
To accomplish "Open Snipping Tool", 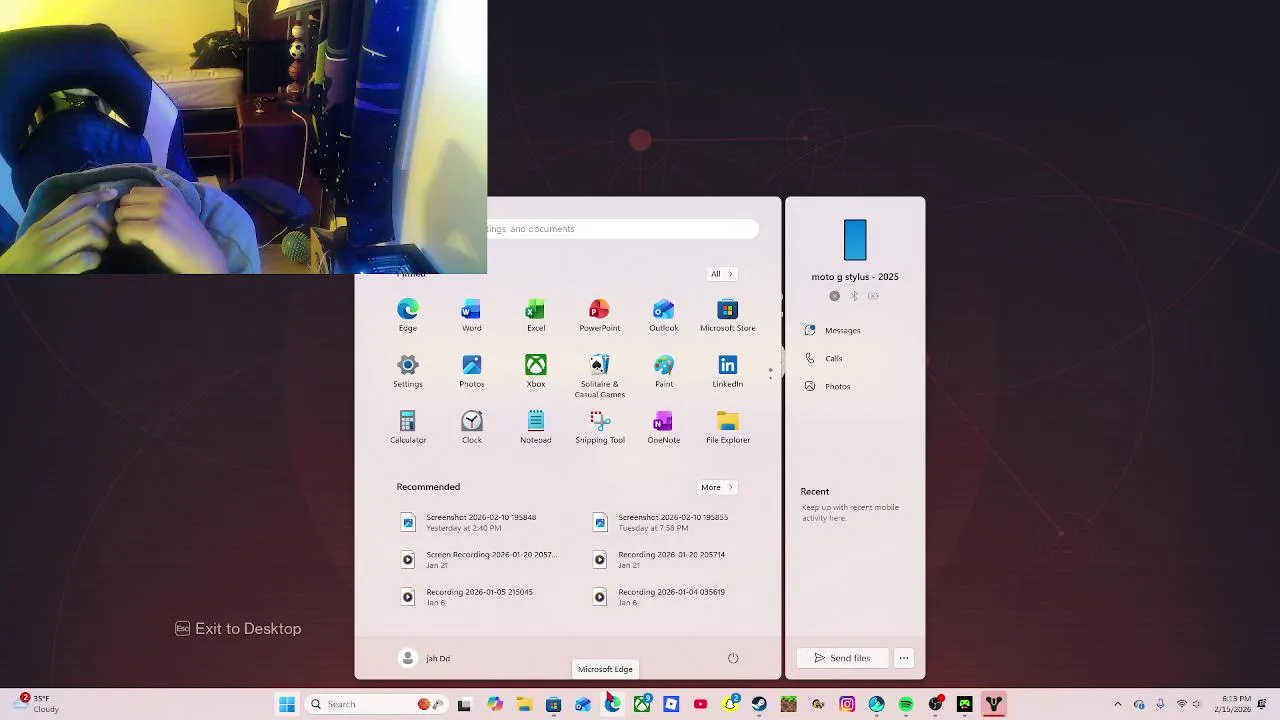I will (599, 428).
